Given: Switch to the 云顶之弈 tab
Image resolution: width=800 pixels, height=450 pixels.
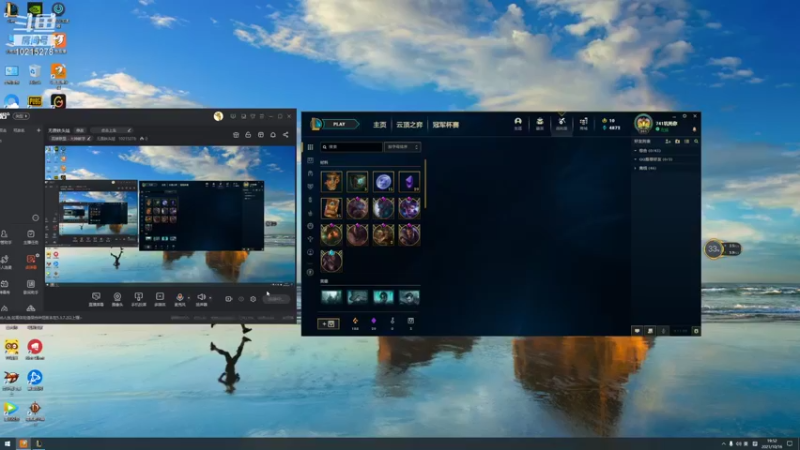Looking at the screenshot, I should pyautogui.click(x=409, y=124).
